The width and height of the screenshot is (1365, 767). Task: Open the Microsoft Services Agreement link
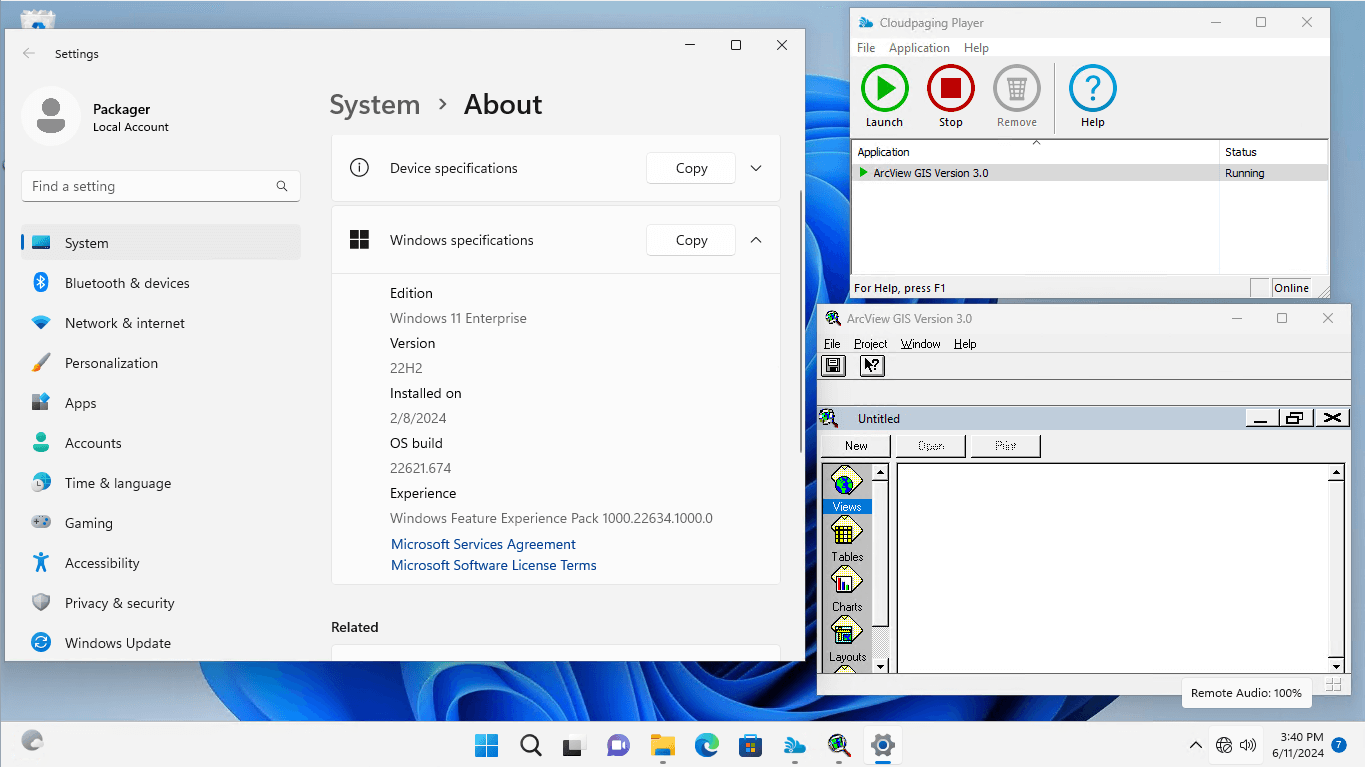tap(483, 544)
